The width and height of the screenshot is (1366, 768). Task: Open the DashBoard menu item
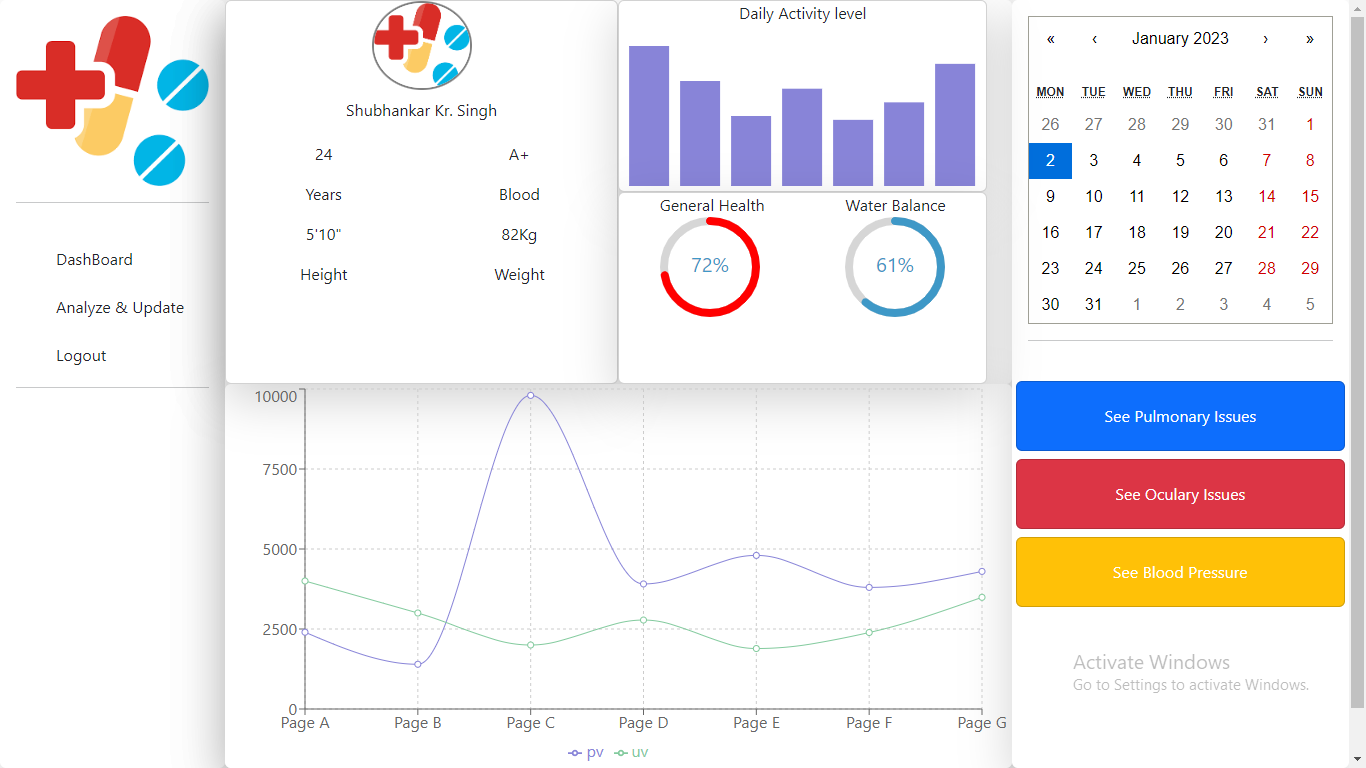(94, 259)
